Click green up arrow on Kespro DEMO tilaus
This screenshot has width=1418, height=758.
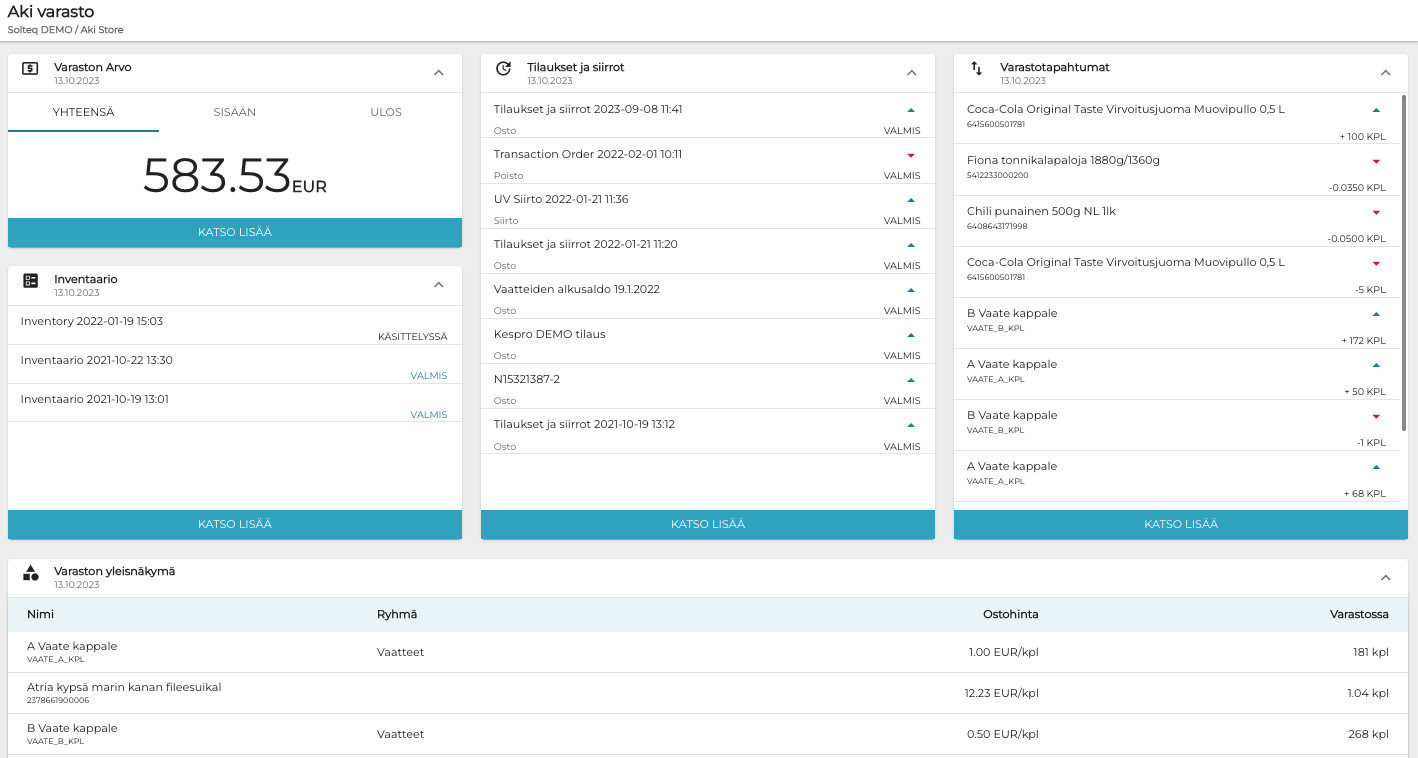coord(911,335)
